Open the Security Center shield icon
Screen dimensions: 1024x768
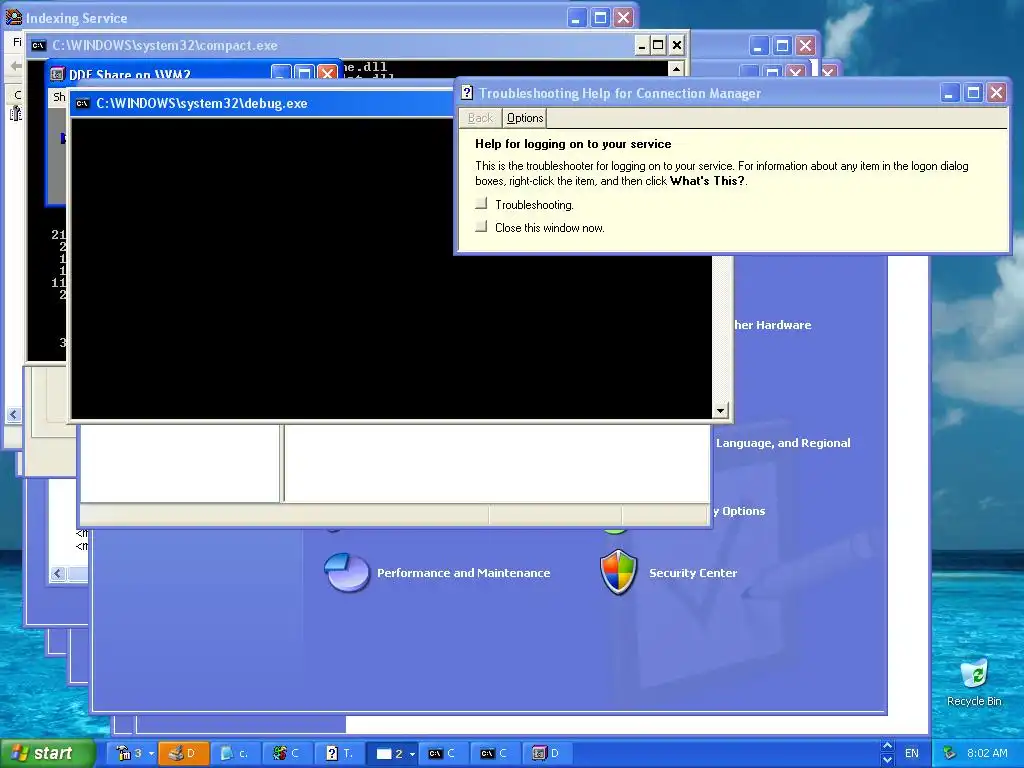(x=618, y=572)
